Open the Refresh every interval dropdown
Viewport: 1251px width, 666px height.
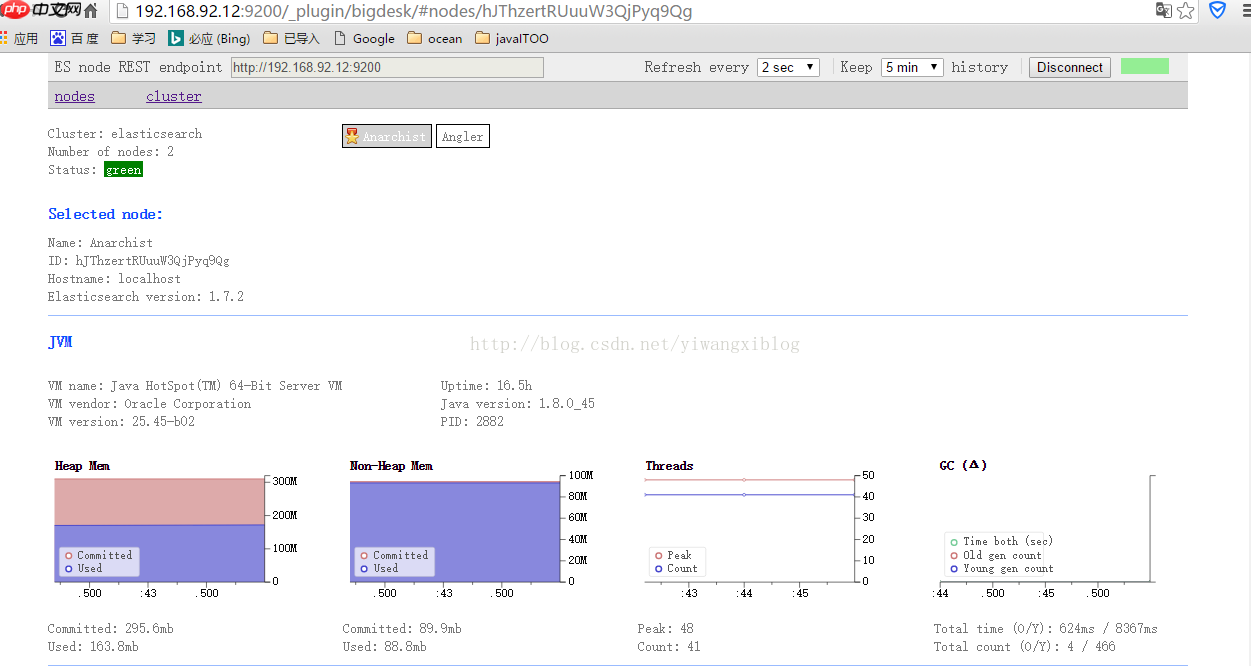[x=788, y=67]
